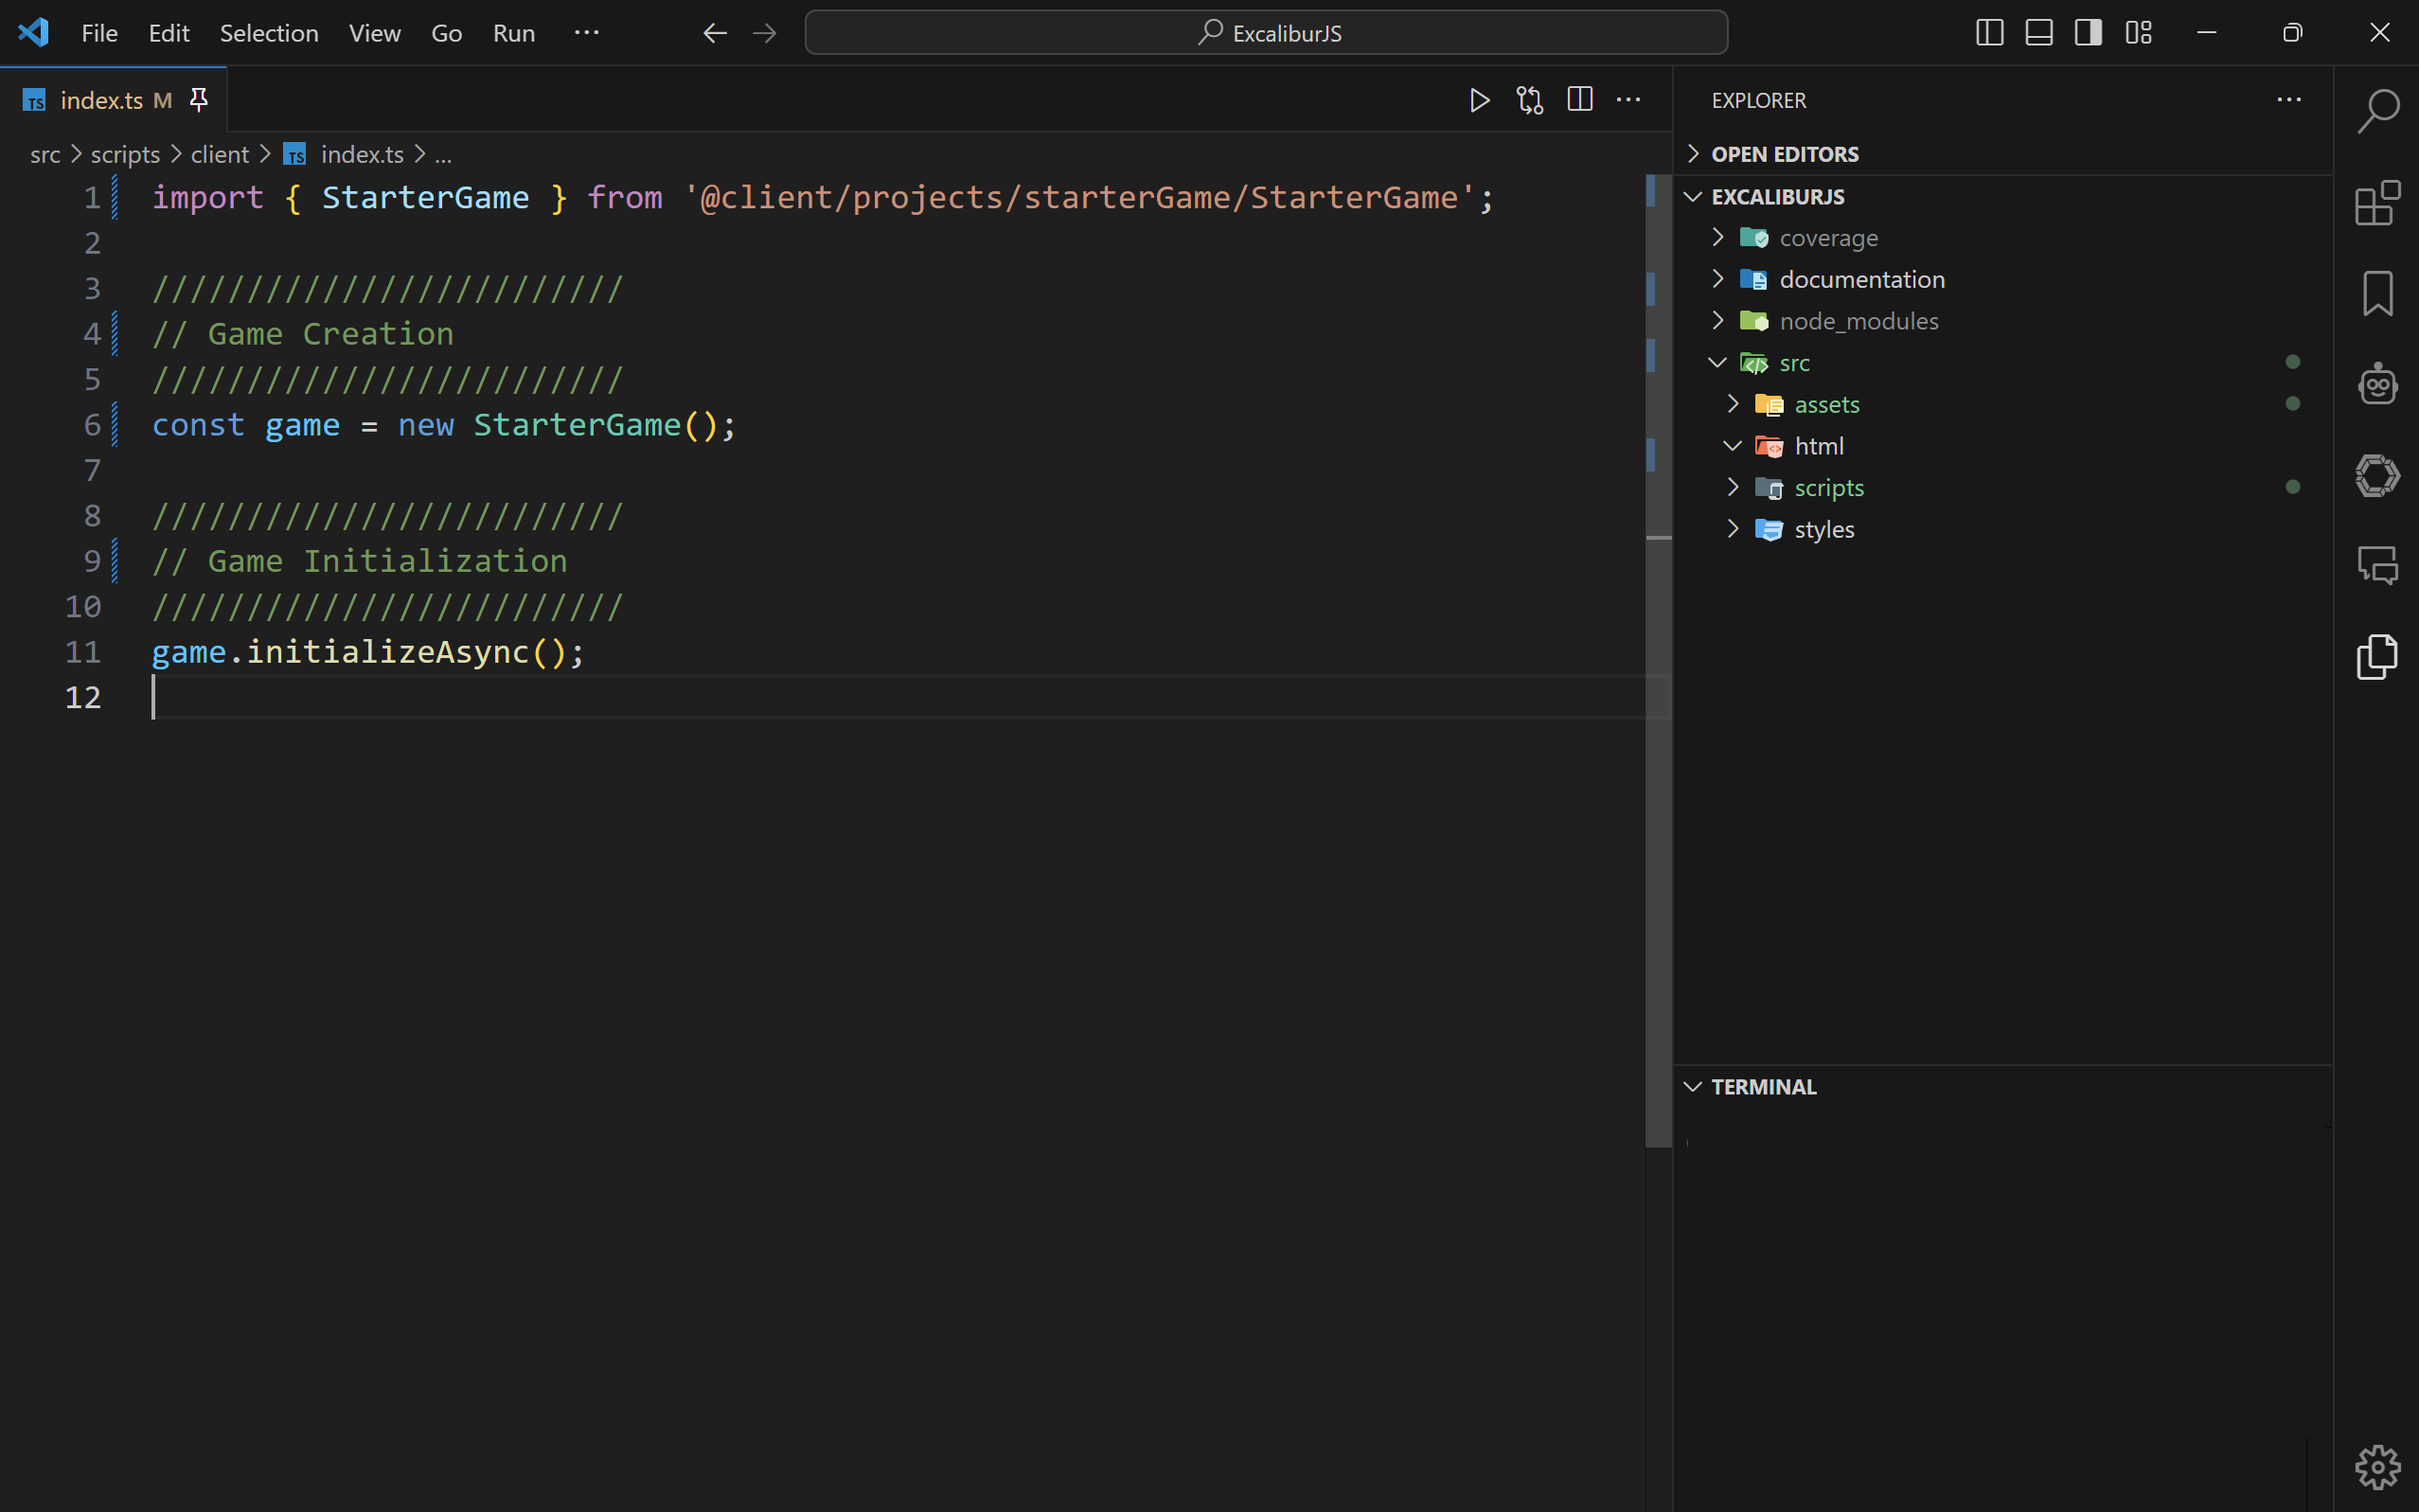Viewport: 2419px width, 1512px height.
Task: Click the editor vertical scrollbar slider
Action: point(1659,660)
